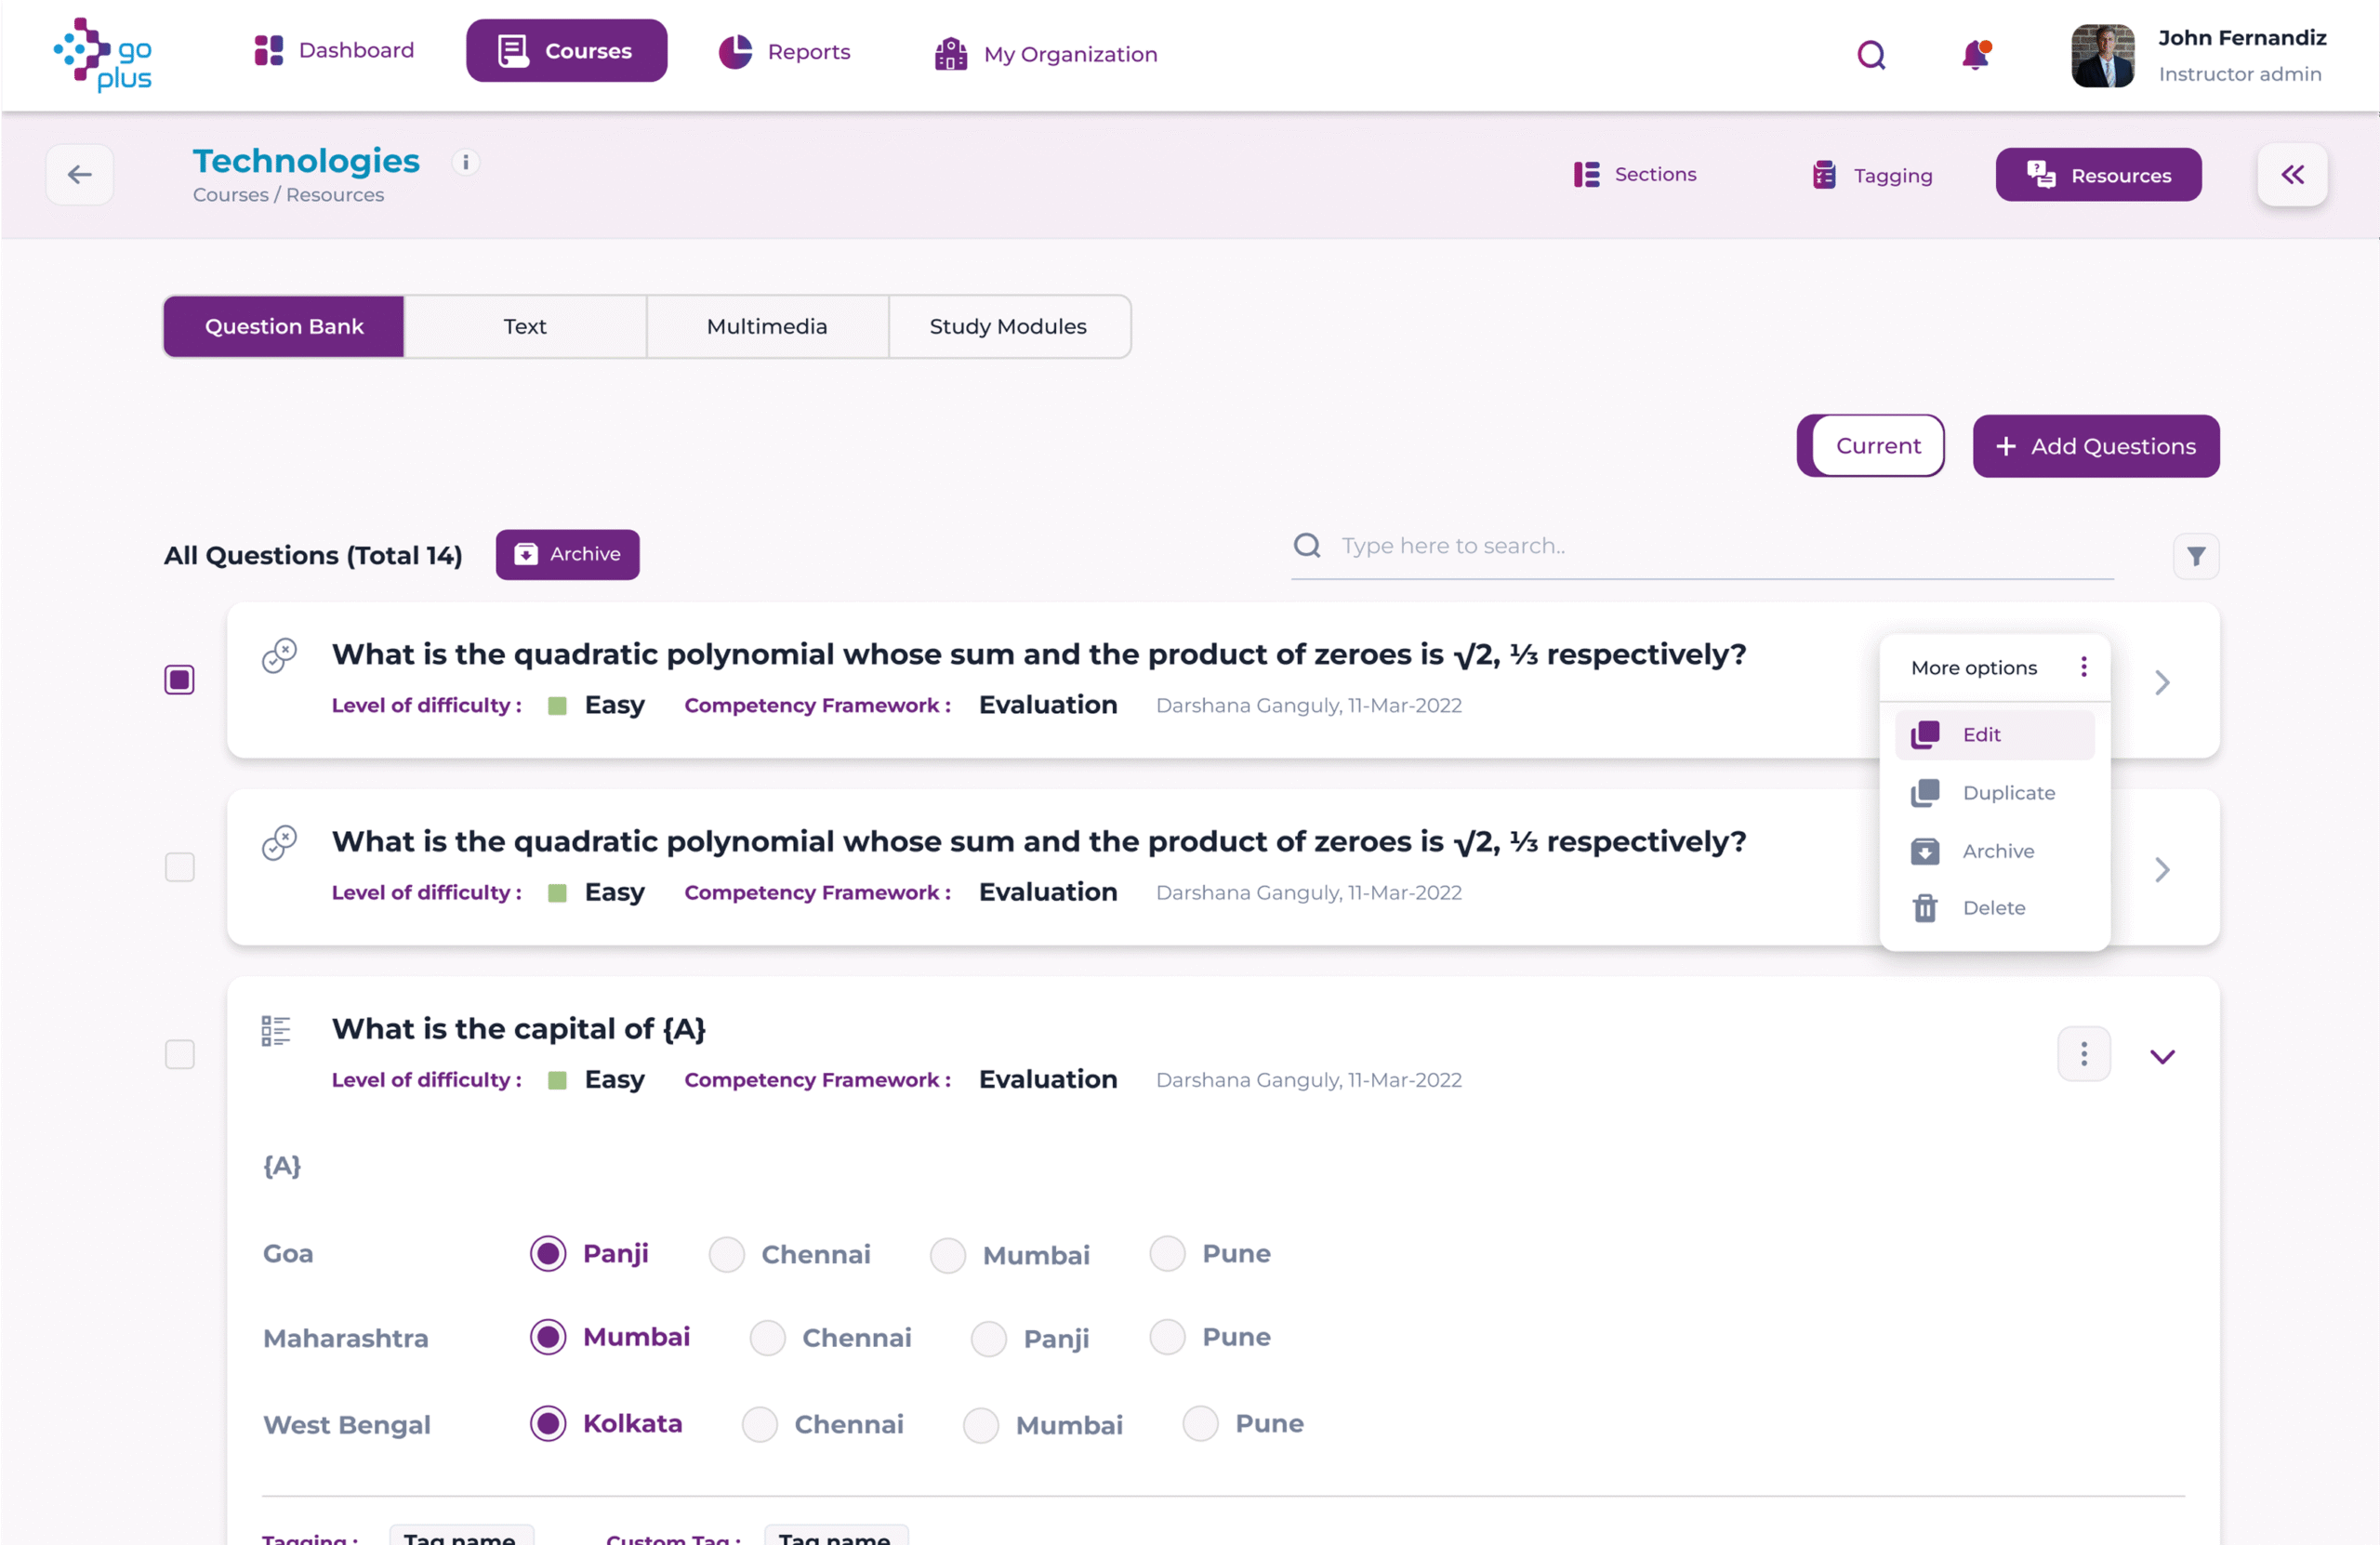
Task: Open three-dot menu on capital question
Action: (2084, 1054)
